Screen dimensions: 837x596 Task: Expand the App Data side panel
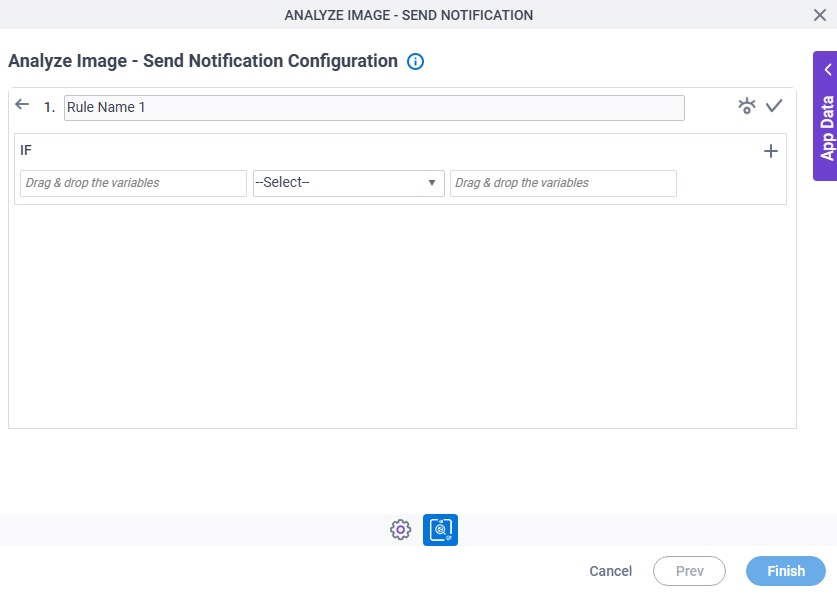pos(825,116)
